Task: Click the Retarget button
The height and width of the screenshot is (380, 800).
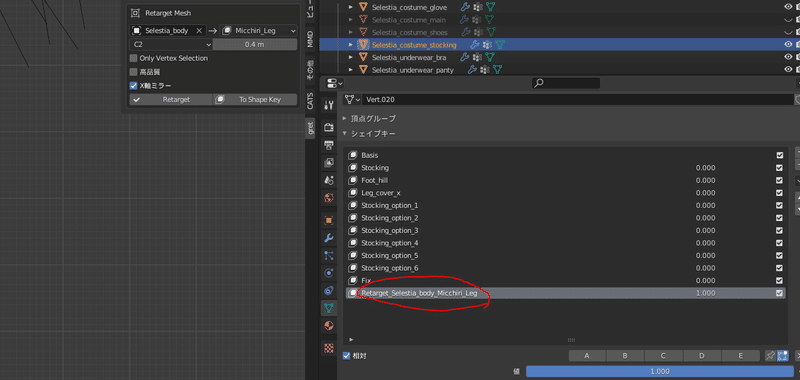Action: [171, 99]
